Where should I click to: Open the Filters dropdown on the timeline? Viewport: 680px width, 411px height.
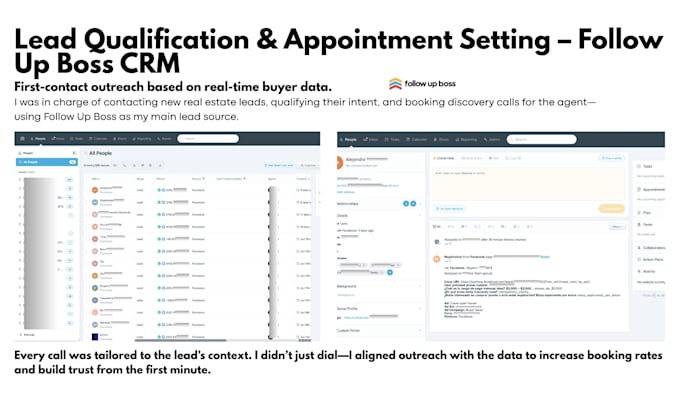(617, 227)
